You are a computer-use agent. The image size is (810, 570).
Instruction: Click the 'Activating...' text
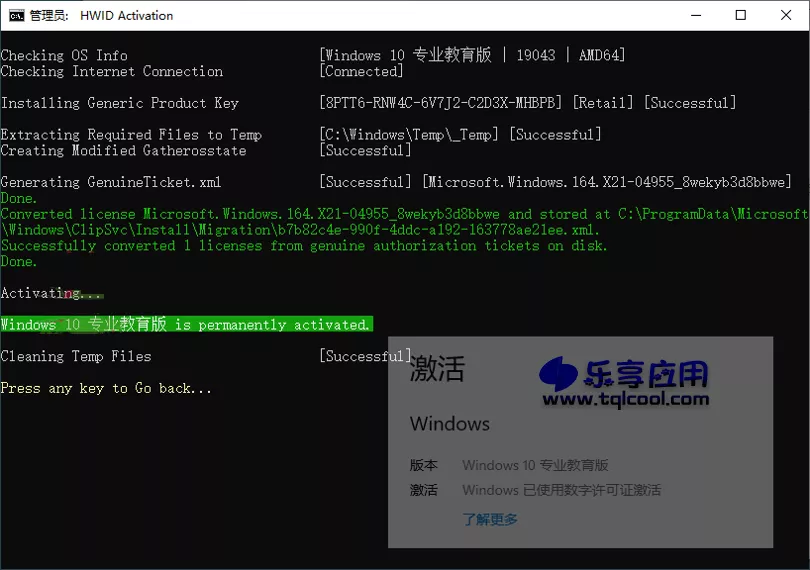tap(51, 293)
